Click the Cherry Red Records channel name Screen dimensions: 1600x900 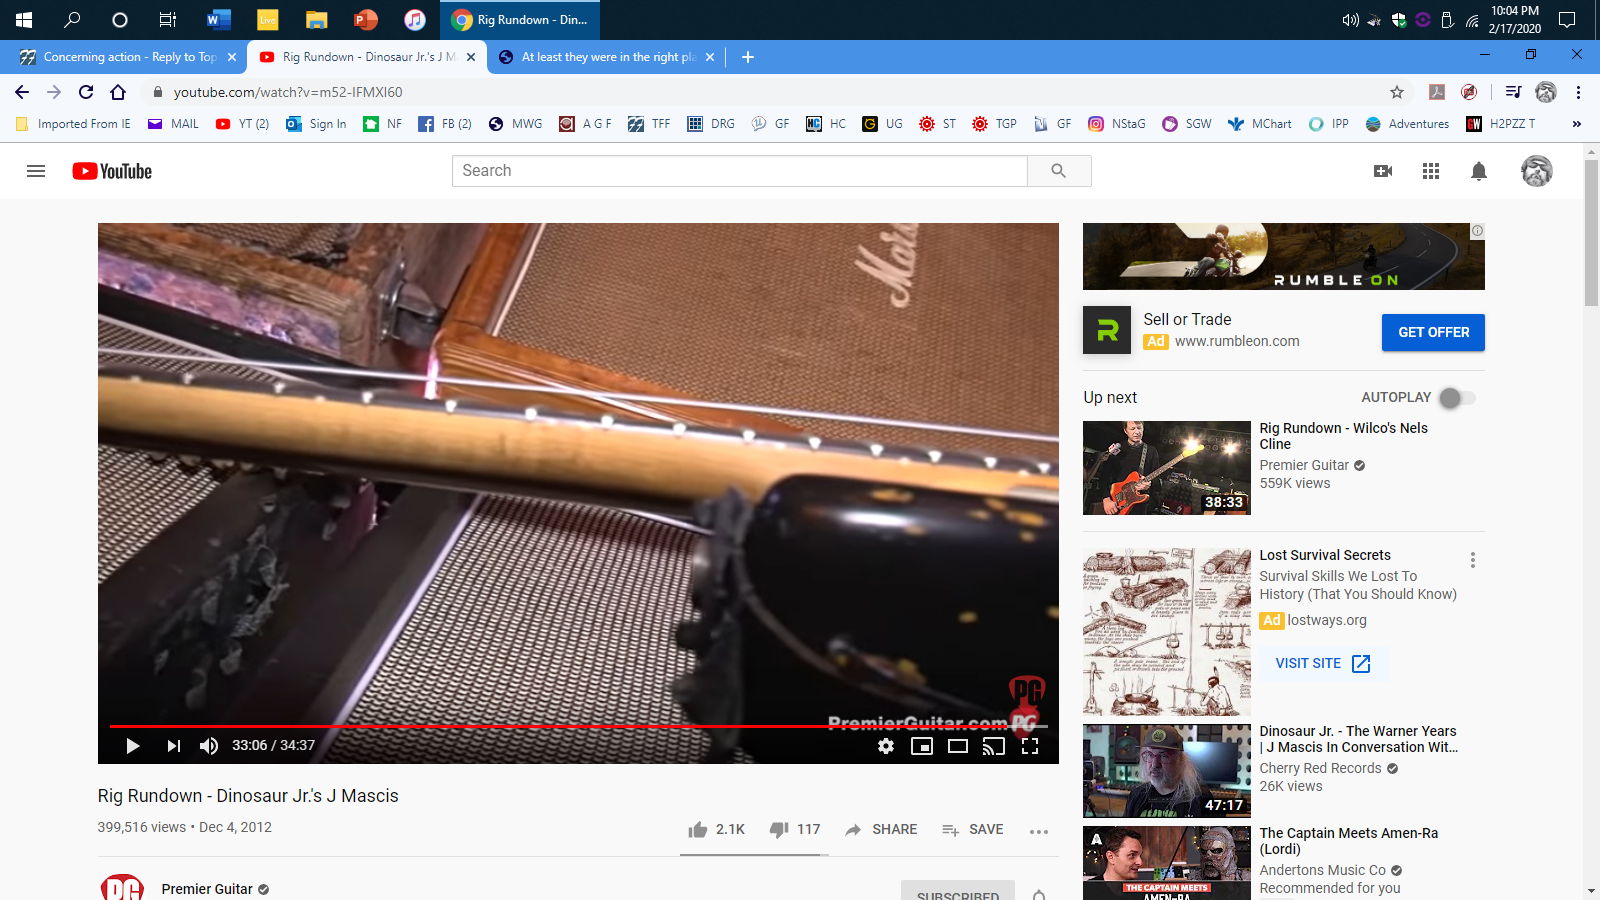1320,768
